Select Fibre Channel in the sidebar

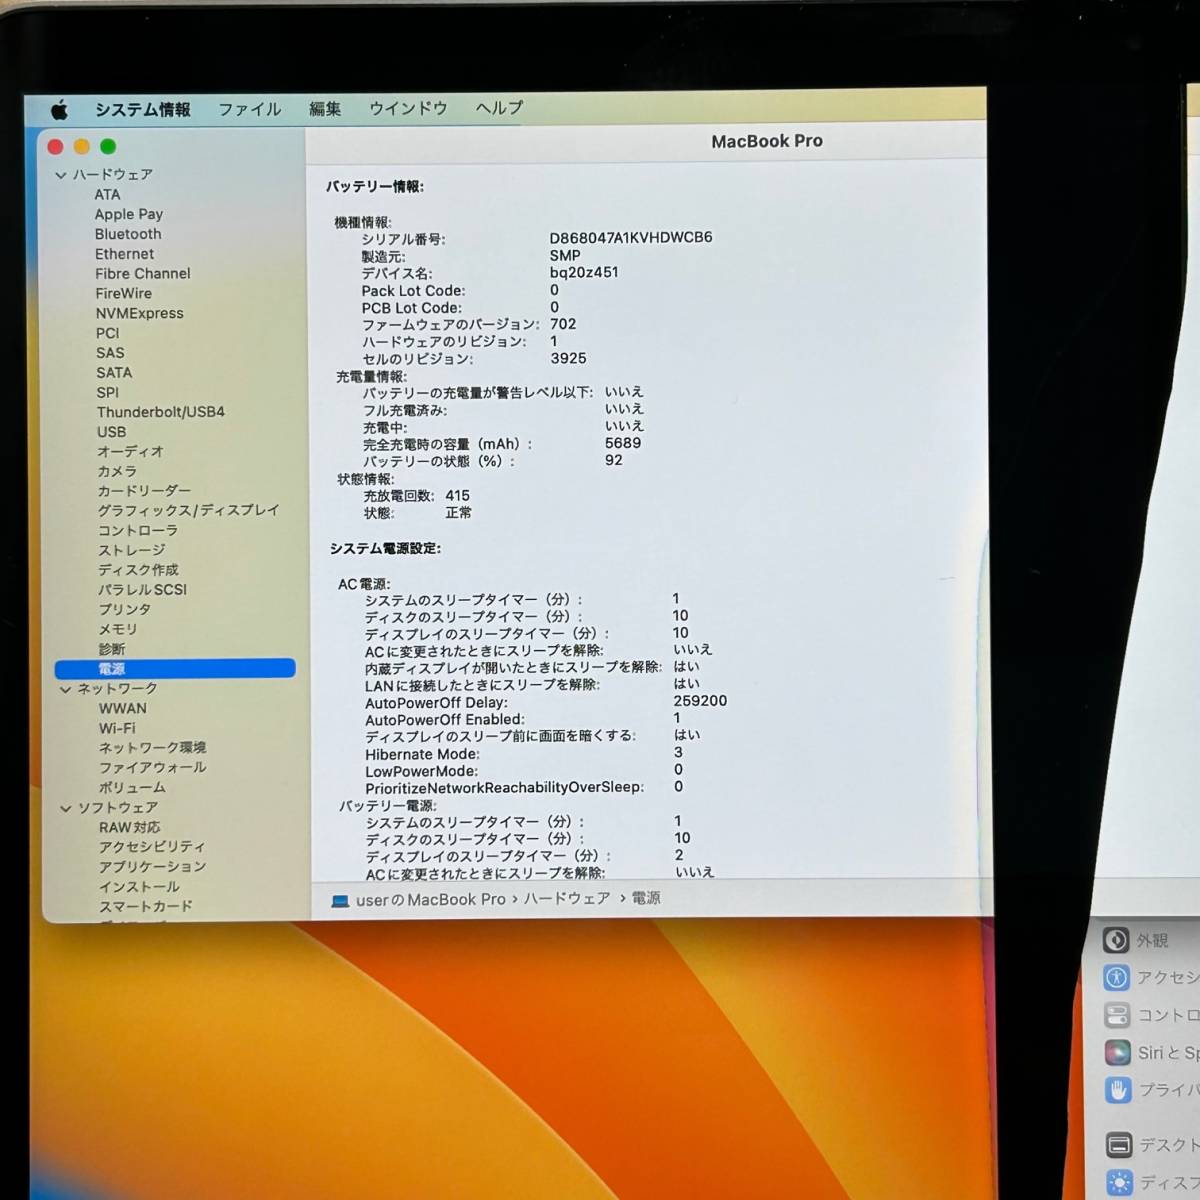tap(143, 274)
